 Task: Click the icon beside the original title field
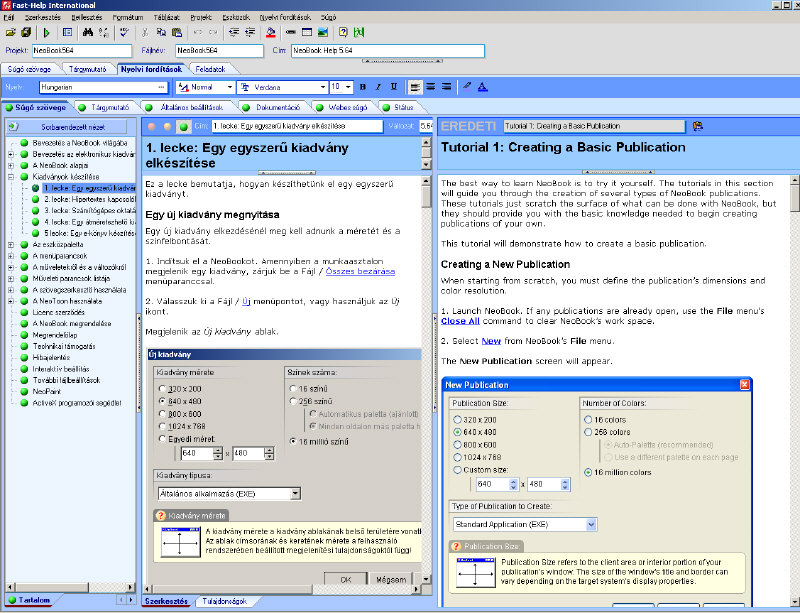point(697,126)
